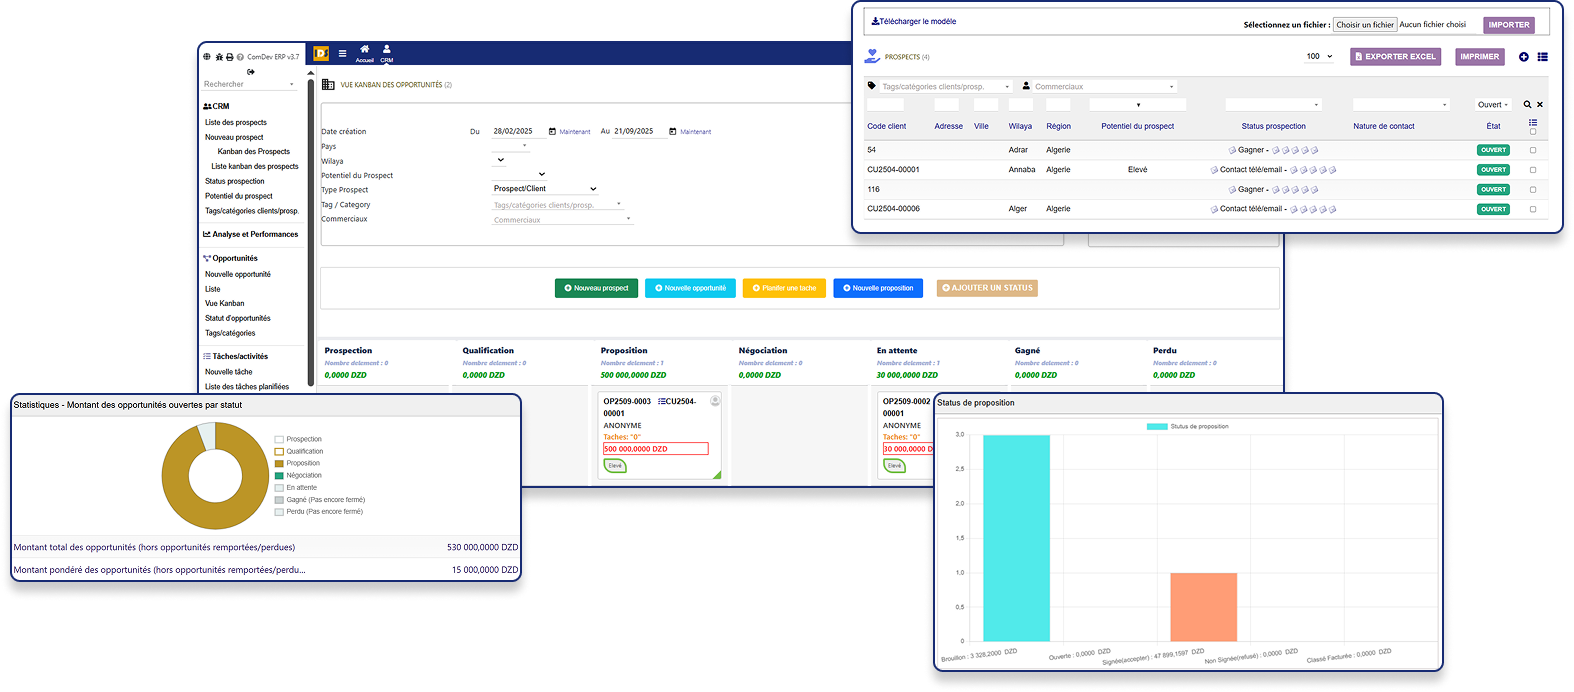This screenshot has width=1574, height=692.
Task: Click the logout arrow icon
Action: (x=251, y=71)
